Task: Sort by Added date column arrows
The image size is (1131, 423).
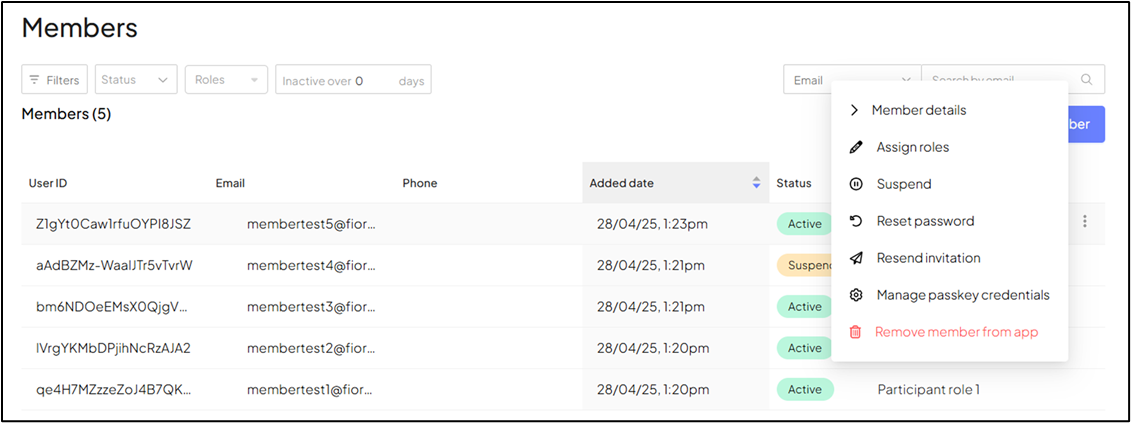Action: pyautogui.click(x=756, y=183)
